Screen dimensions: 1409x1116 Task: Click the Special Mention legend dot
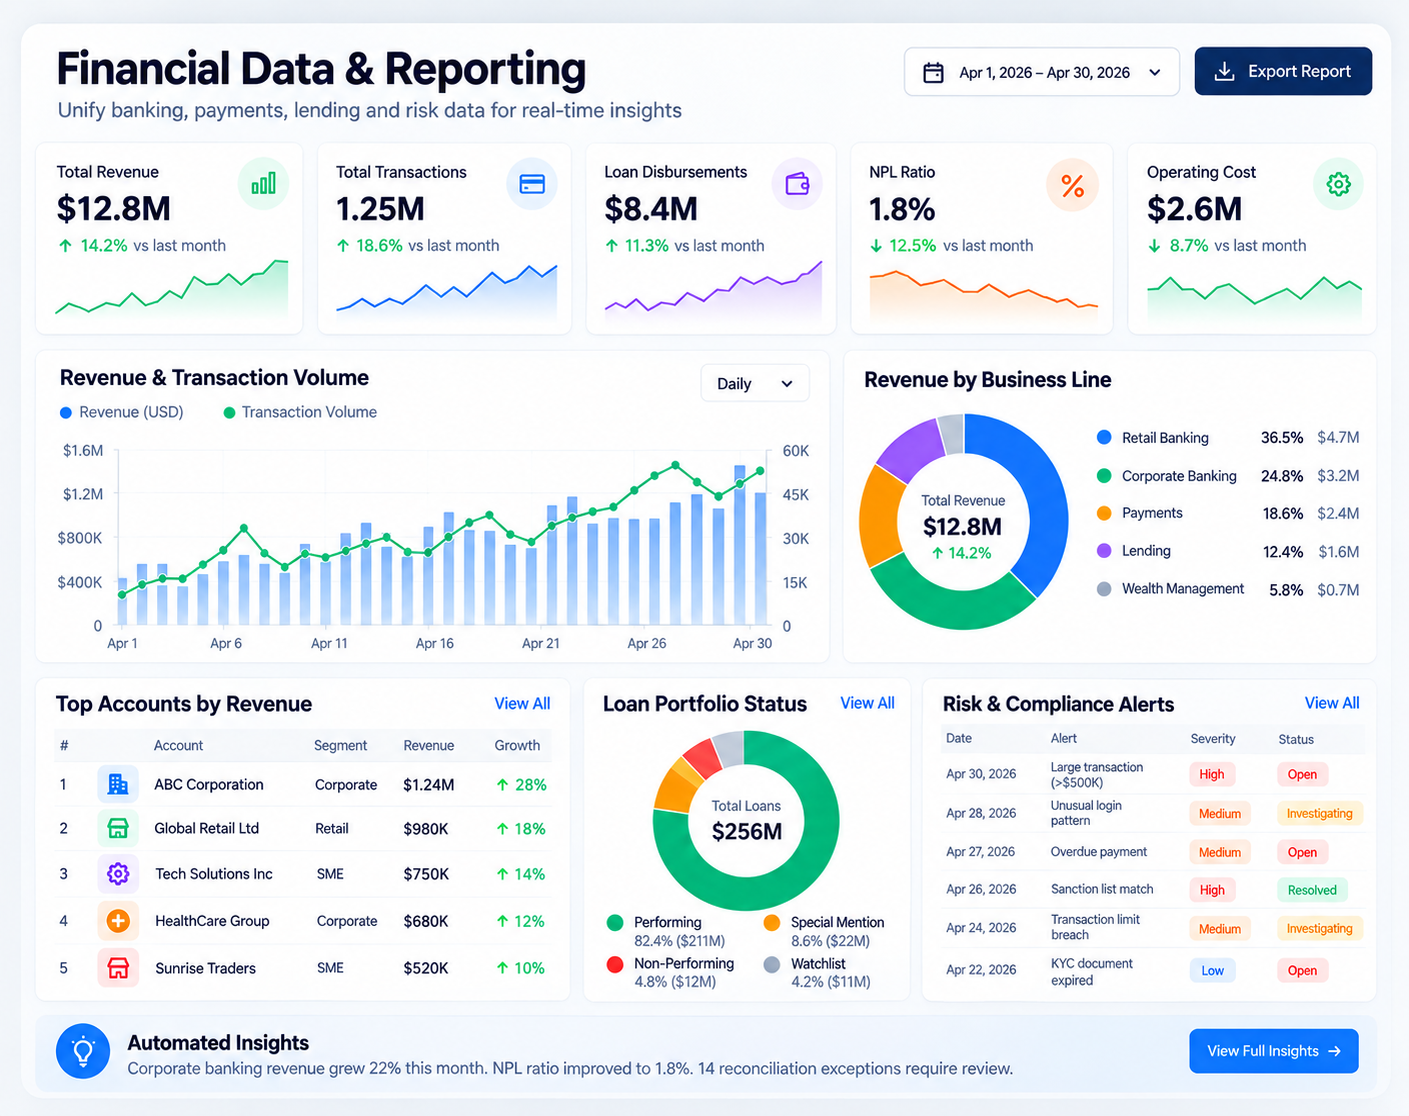click(x=772, y=923)
